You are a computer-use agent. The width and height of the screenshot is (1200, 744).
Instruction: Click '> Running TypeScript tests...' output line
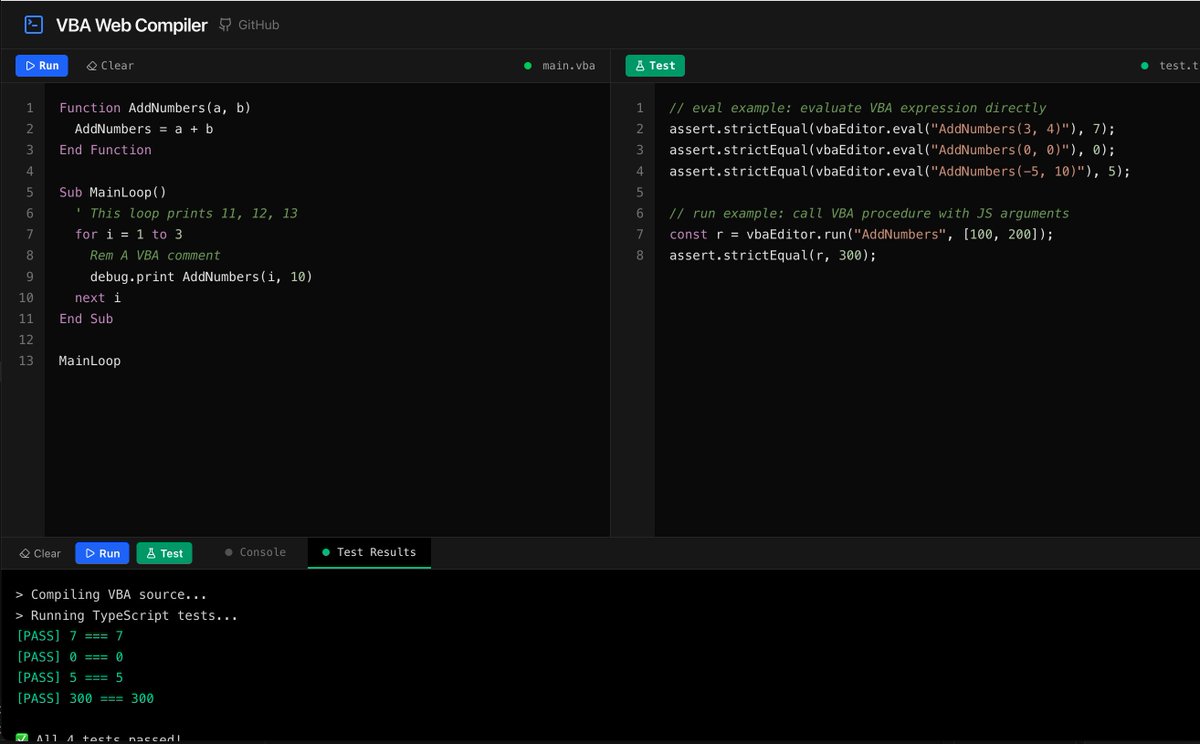click(127, 615)
